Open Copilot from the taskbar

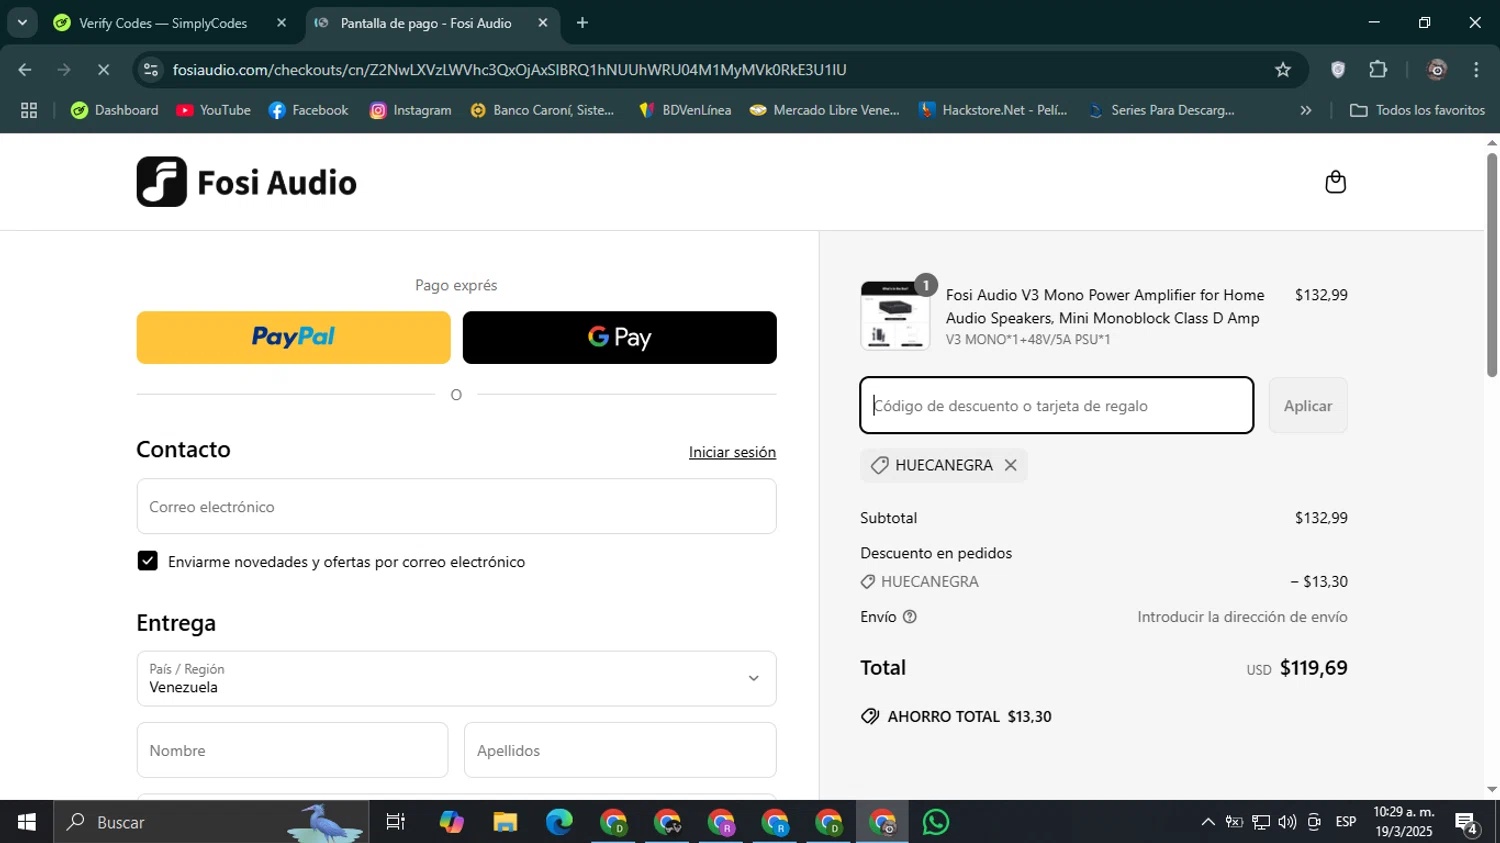[451, 822]
